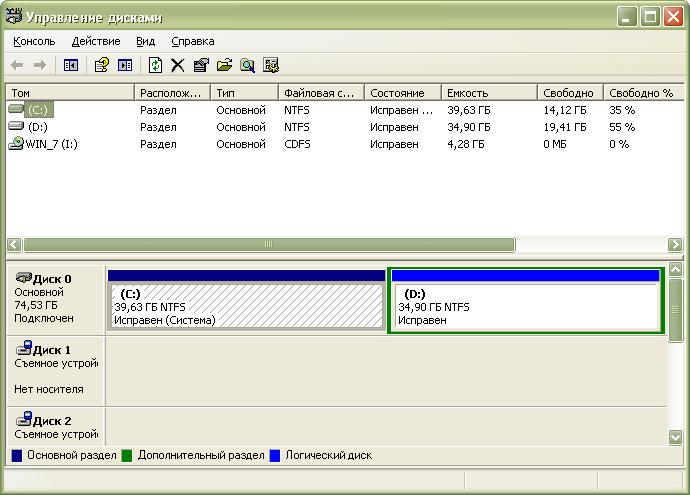Select the (D:) volume in the list
This screenshot has width=690, height=495.
coord(38,127)
